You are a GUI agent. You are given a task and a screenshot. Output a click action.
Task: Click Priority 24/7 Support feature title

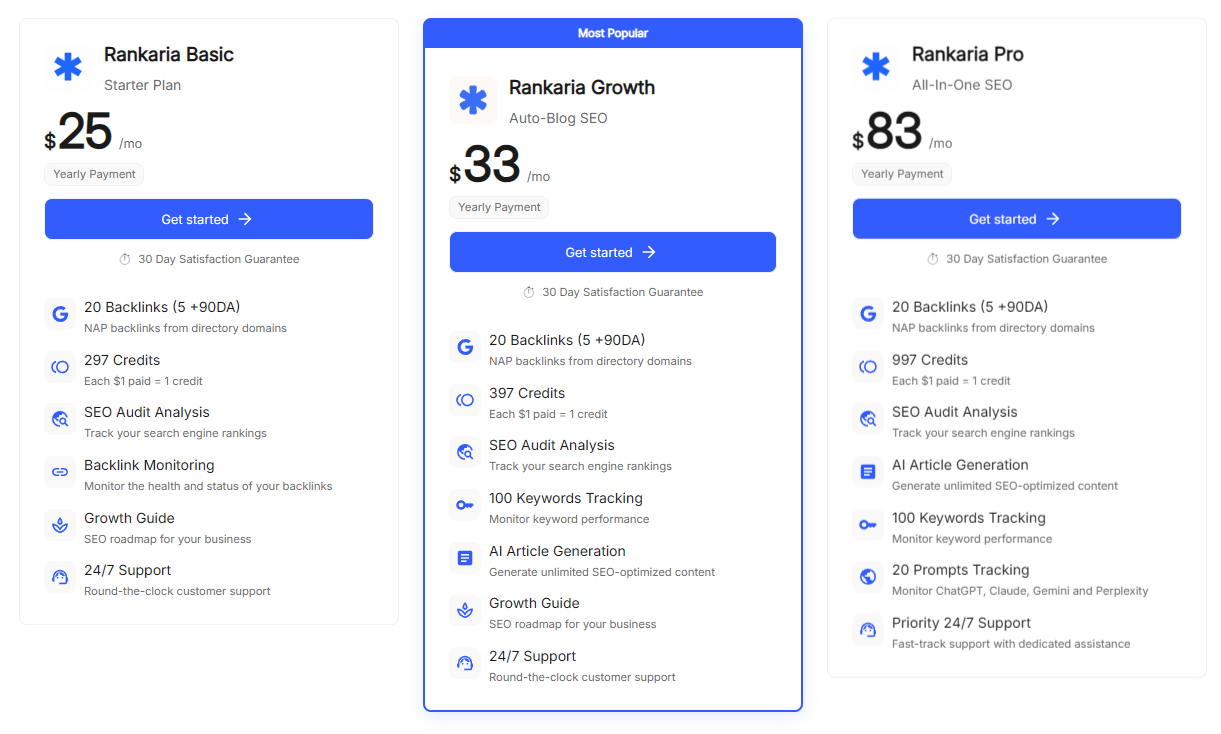(x=961, y=623)
